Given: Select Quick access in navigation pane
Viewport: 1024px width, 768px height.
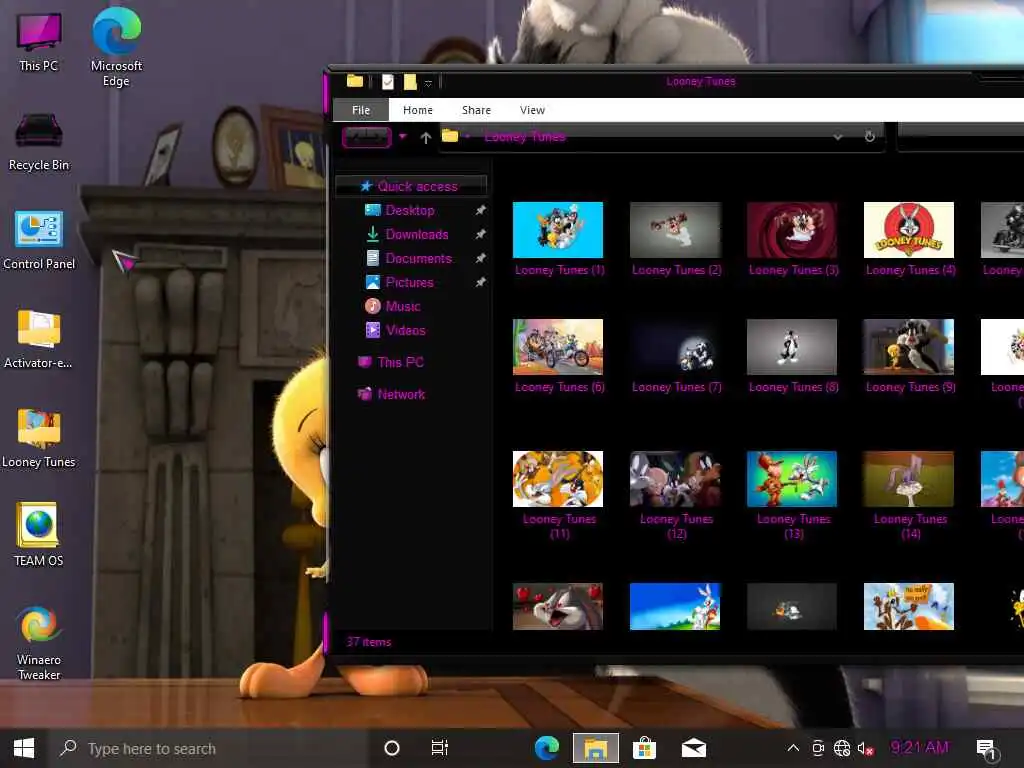Looking at the screenshot, I should coord(411,186).
